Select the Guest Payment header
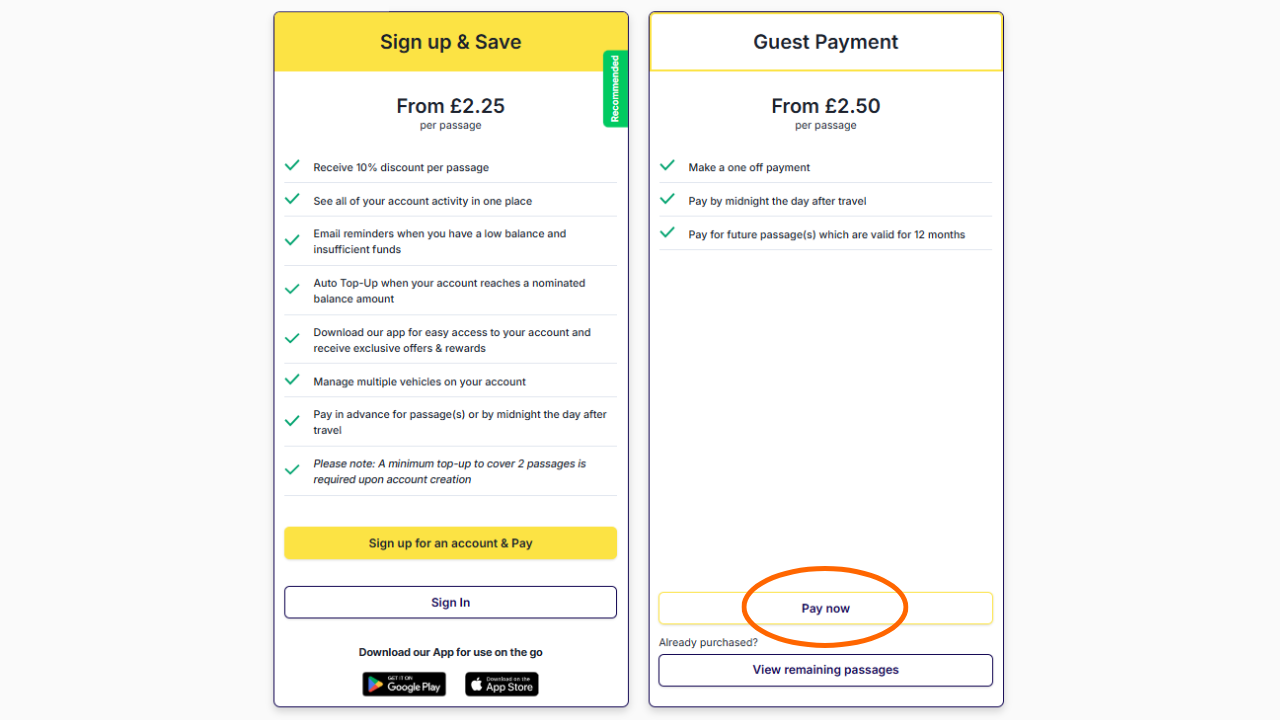This screenshot has width=1280, height=720. point(825,42)
